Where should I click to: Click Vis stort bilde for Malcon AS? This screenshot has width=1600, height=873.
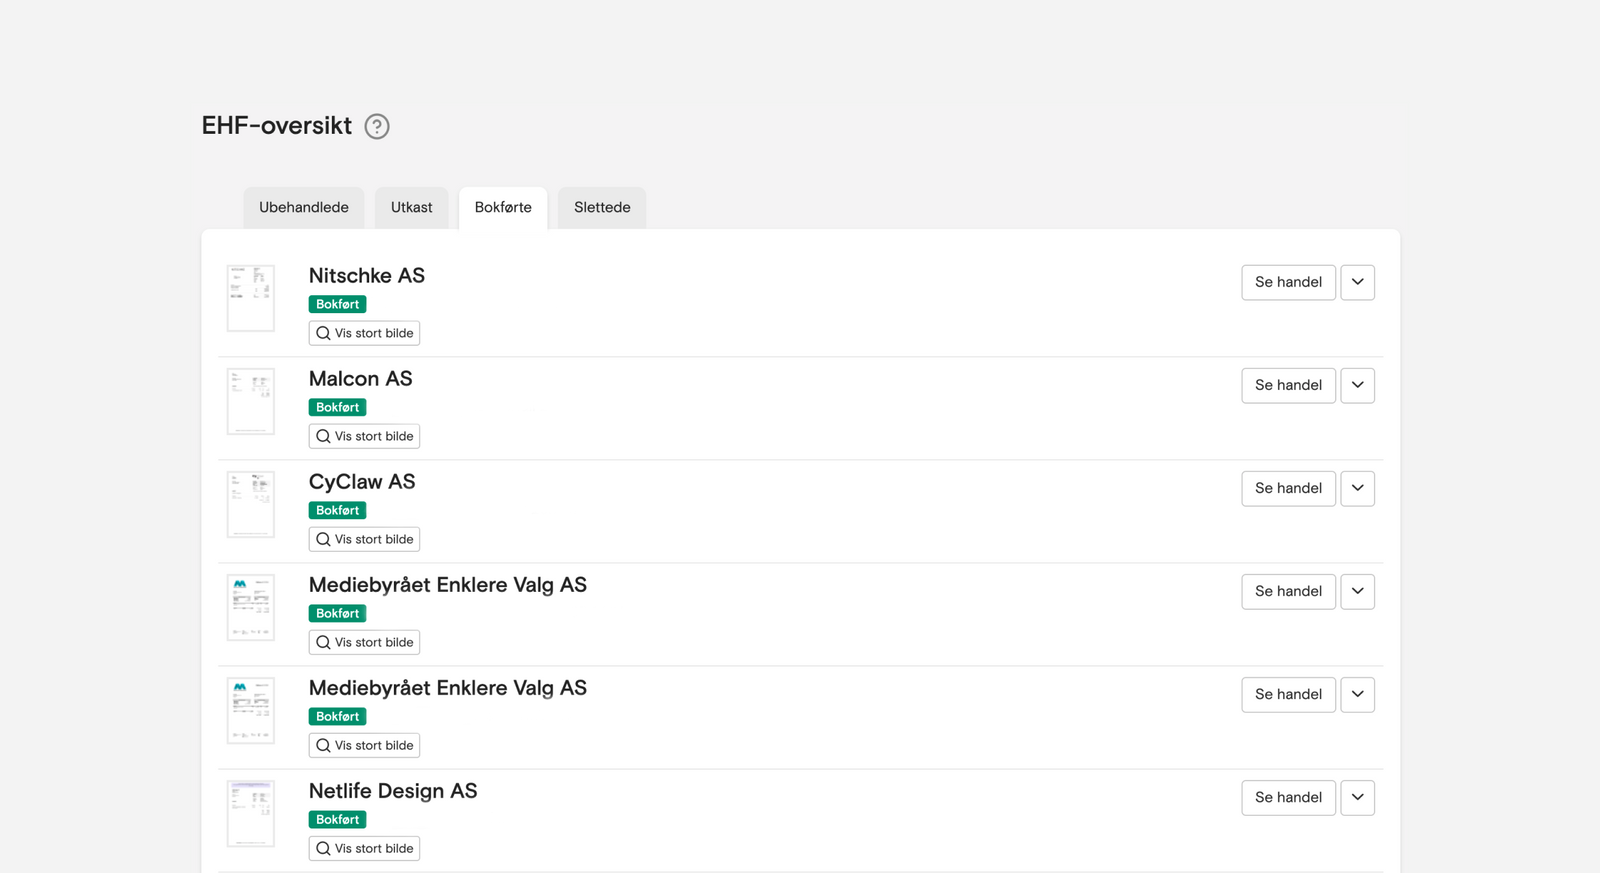click(364, 436)
